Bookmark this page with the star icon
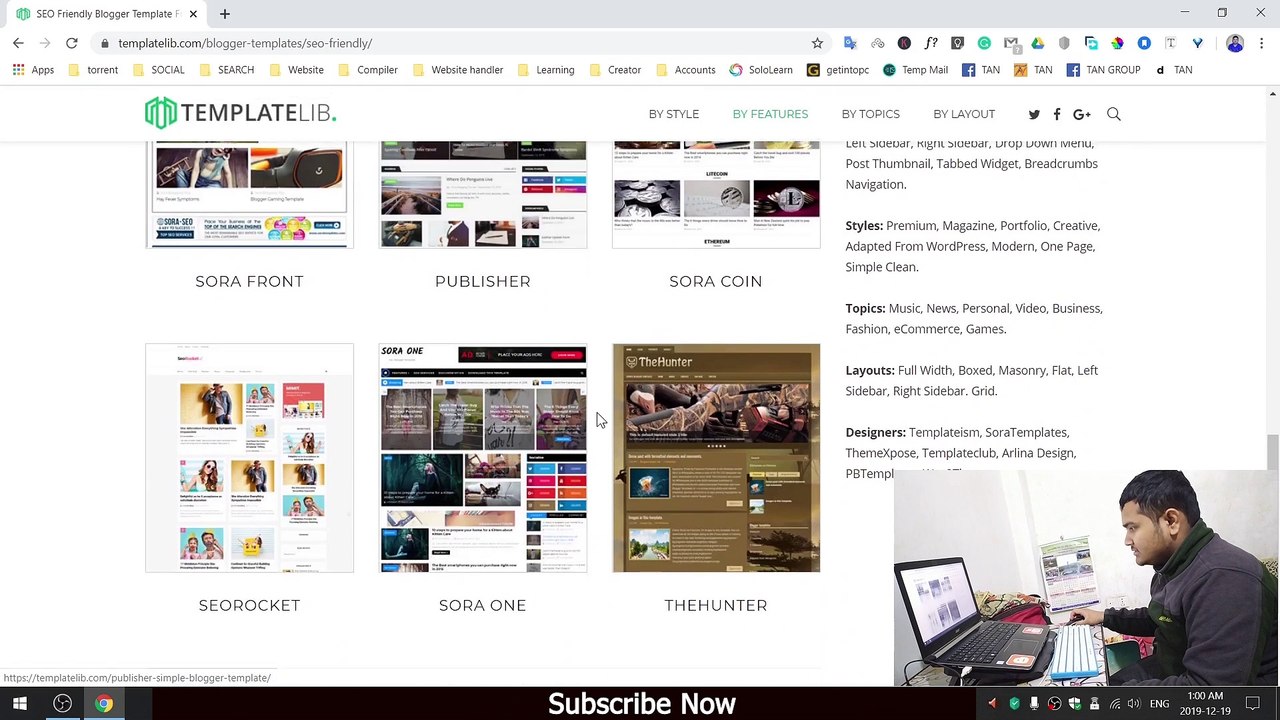The image size is (1280, 720). tap(817, 43)
